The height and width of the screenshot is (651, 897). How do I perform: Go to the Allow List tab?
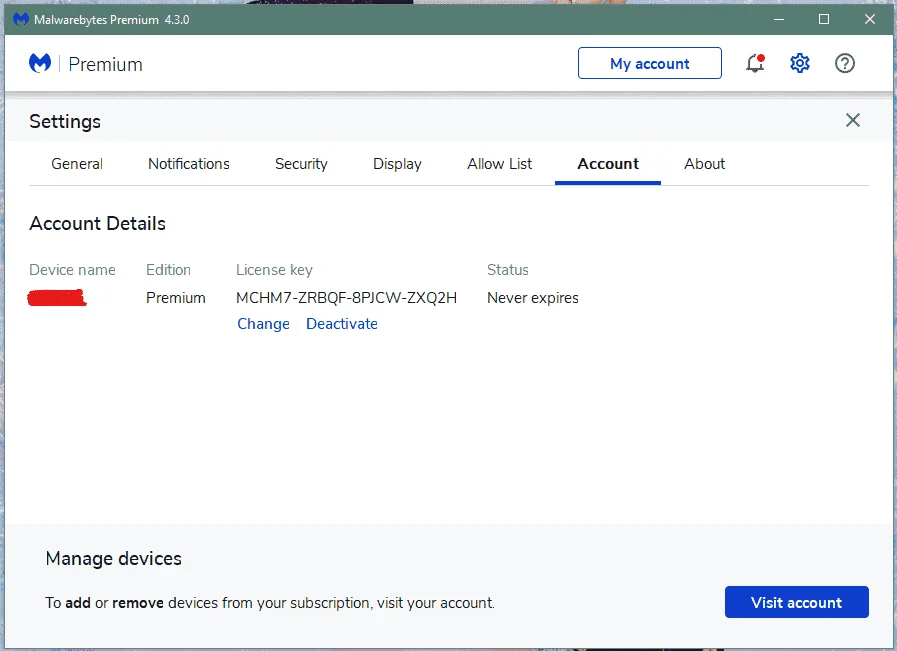[499, 164]
